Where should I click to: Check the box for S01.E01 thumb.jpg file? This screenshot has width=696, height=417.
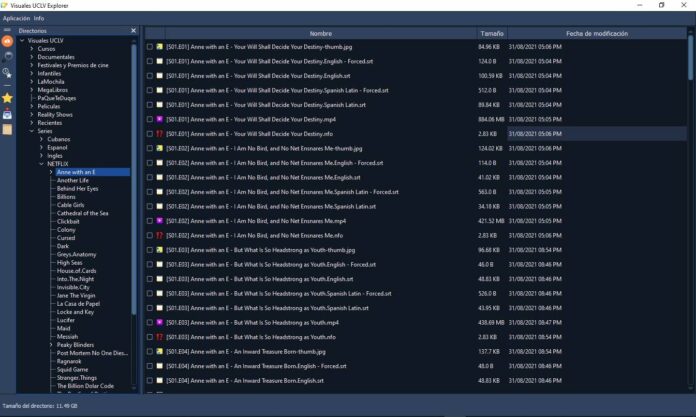click(150, 47)
